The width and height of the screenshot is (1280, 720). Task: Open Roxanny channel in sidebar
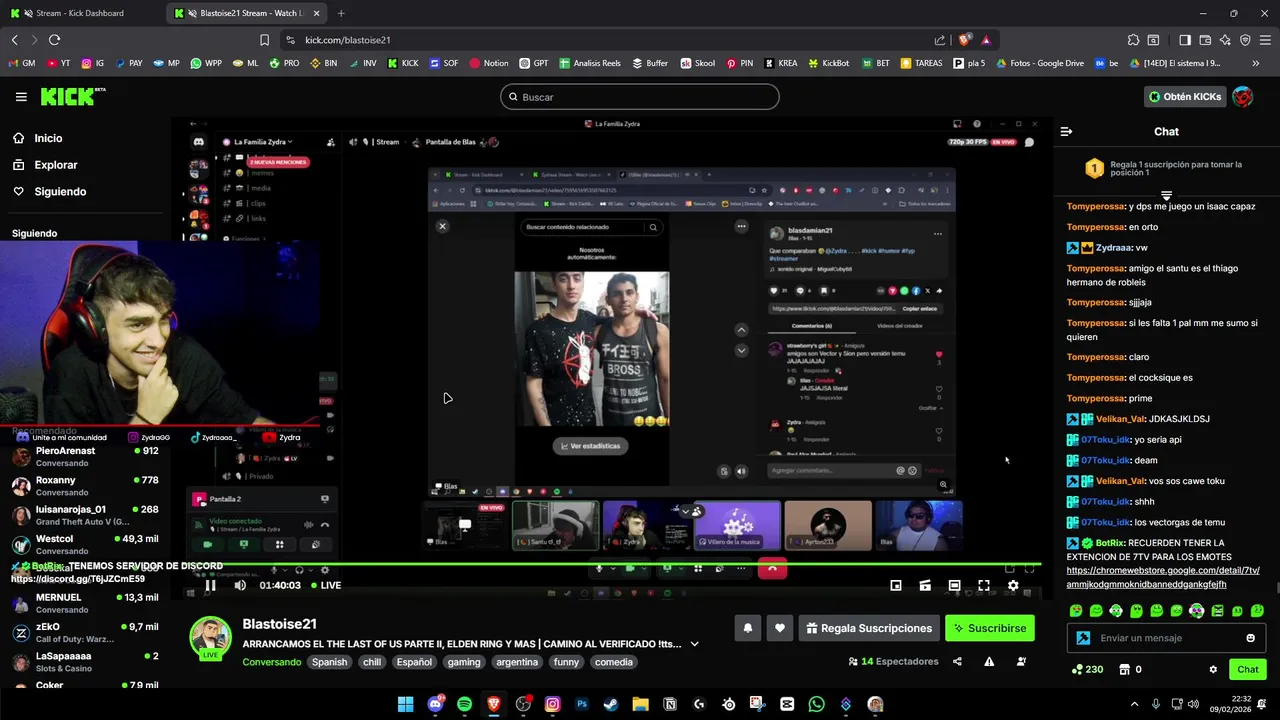pyautogui.click(x=85, y=486)
